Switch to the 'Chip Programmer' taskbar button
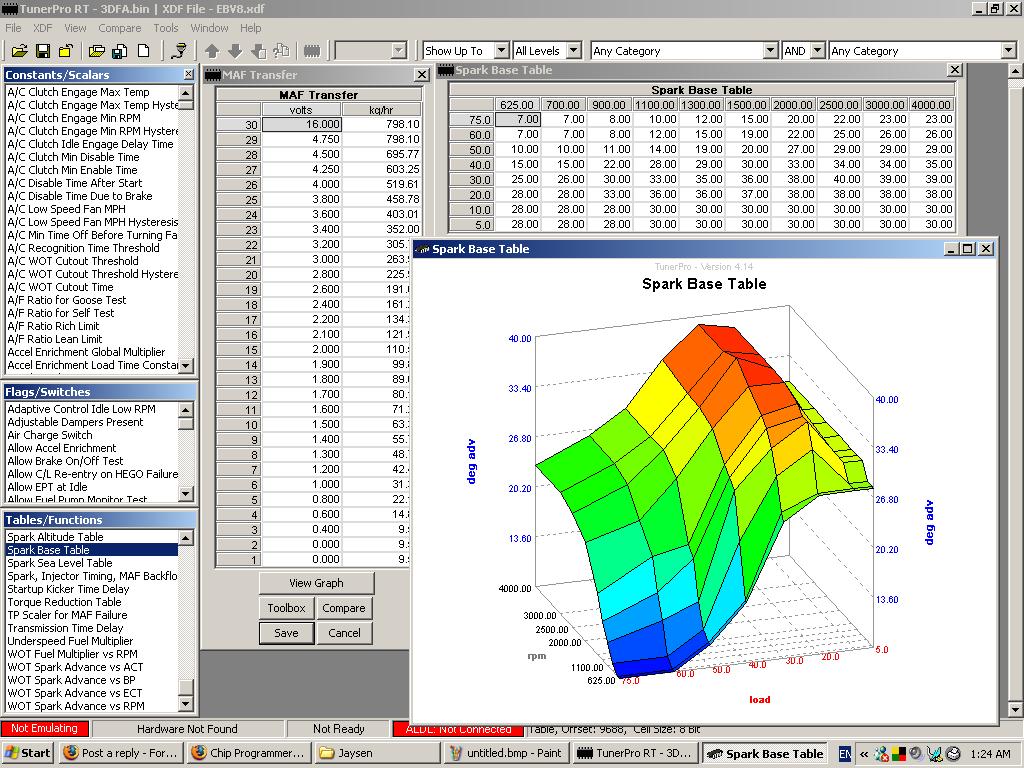This screenshot has width=1024, height=768. click(248, 753)
